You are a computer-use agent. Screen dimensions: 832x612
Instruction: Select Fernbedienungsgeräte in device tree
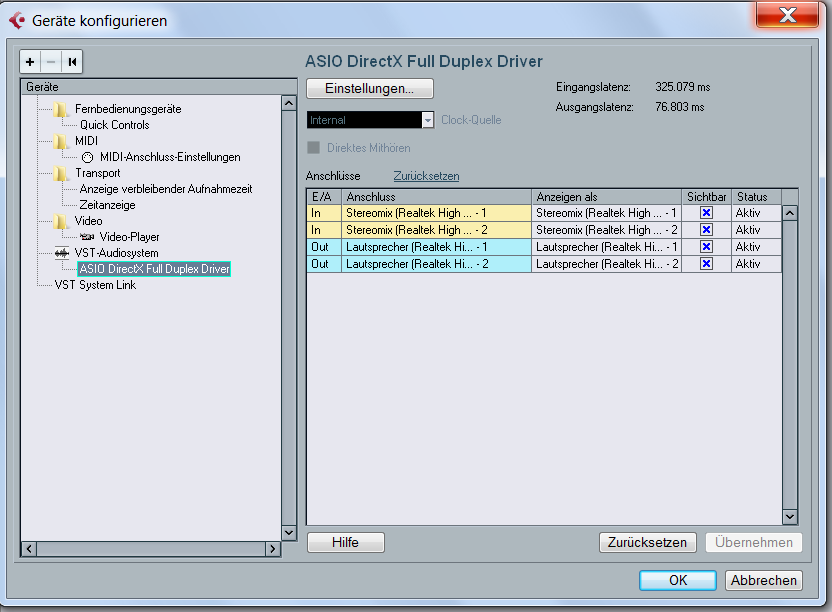click(128, 109)
